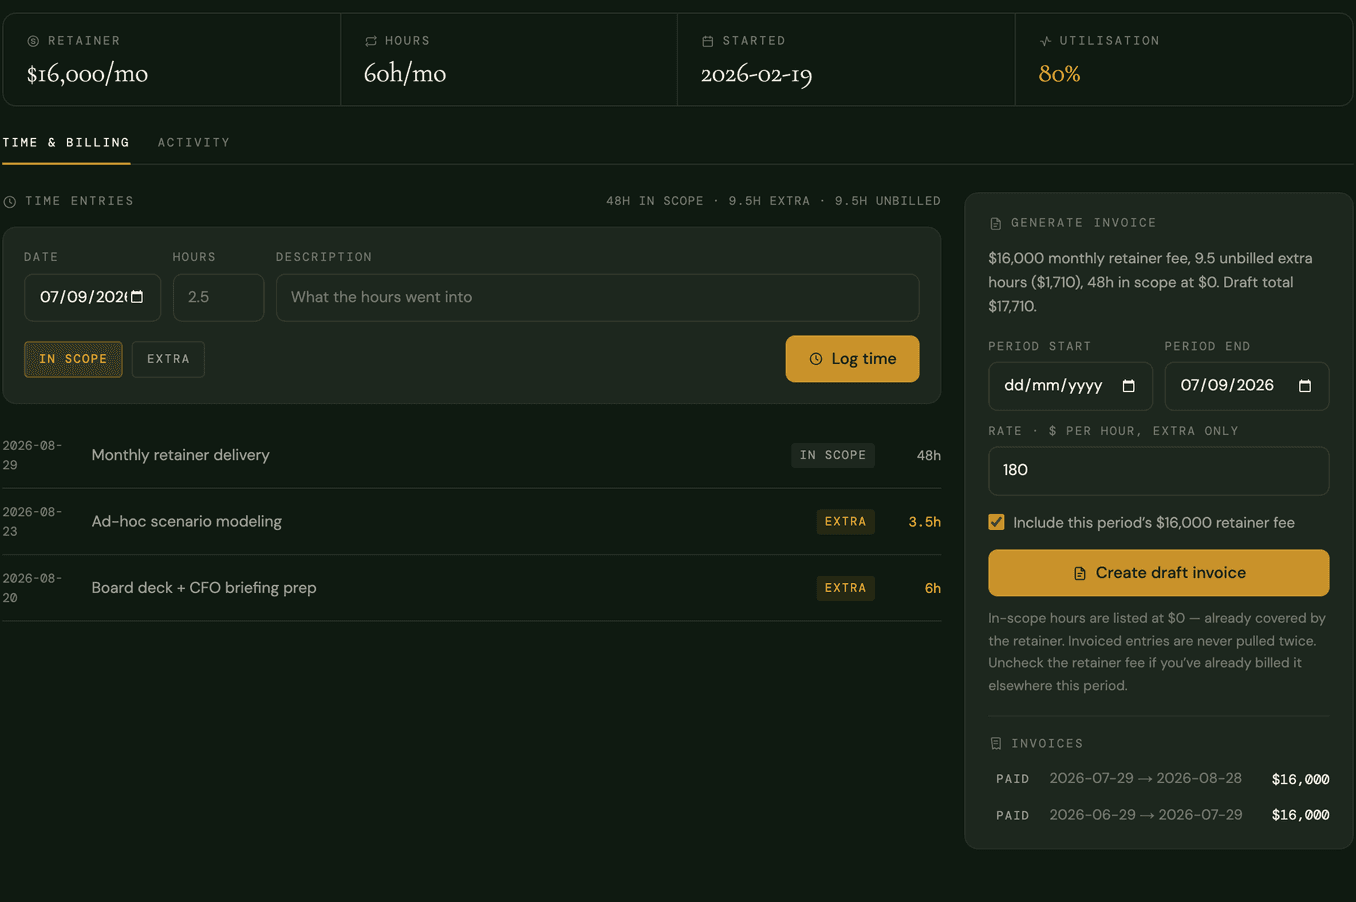Click the Invoices receipt icon

995,744
